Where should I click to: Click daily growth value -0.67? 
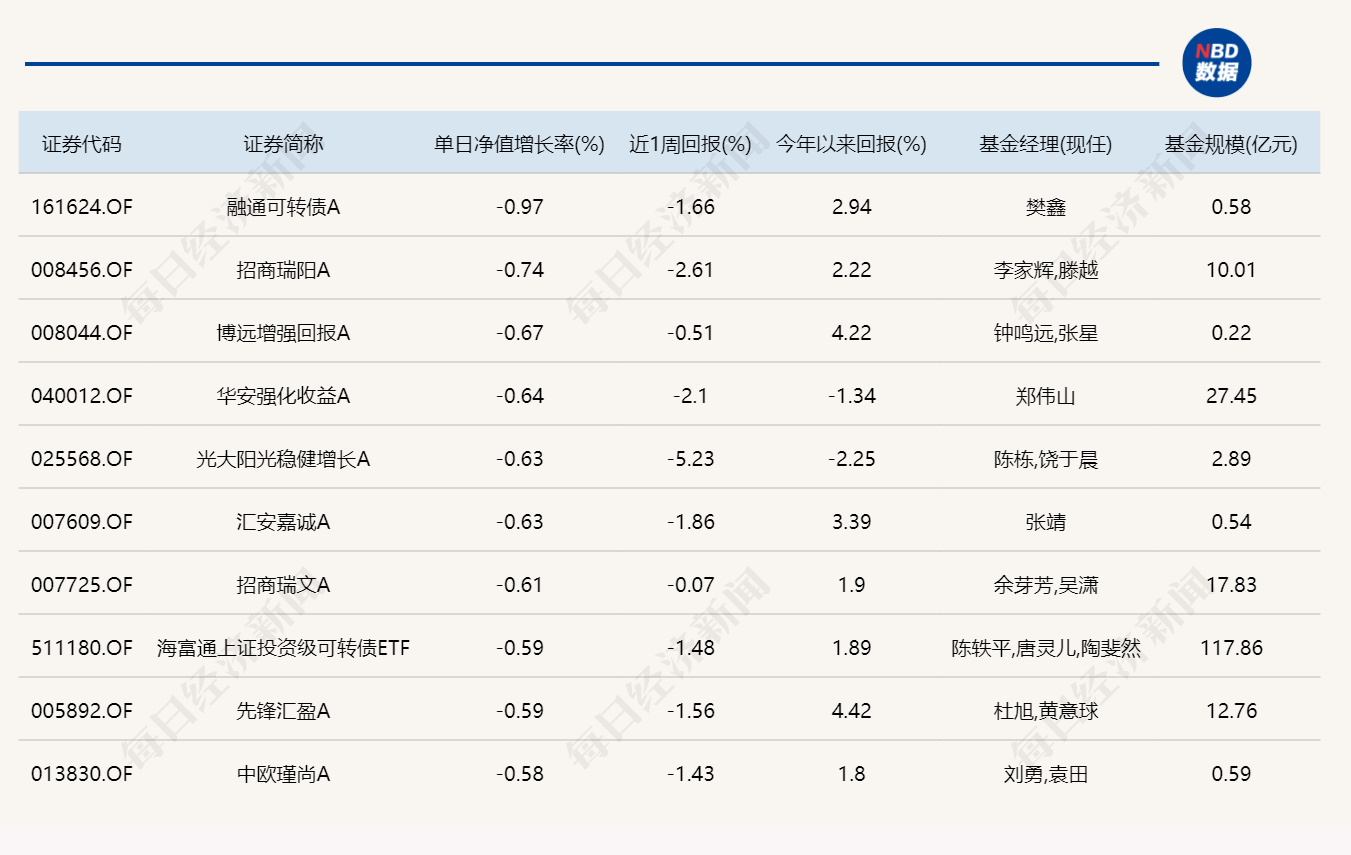pos(520,333)
